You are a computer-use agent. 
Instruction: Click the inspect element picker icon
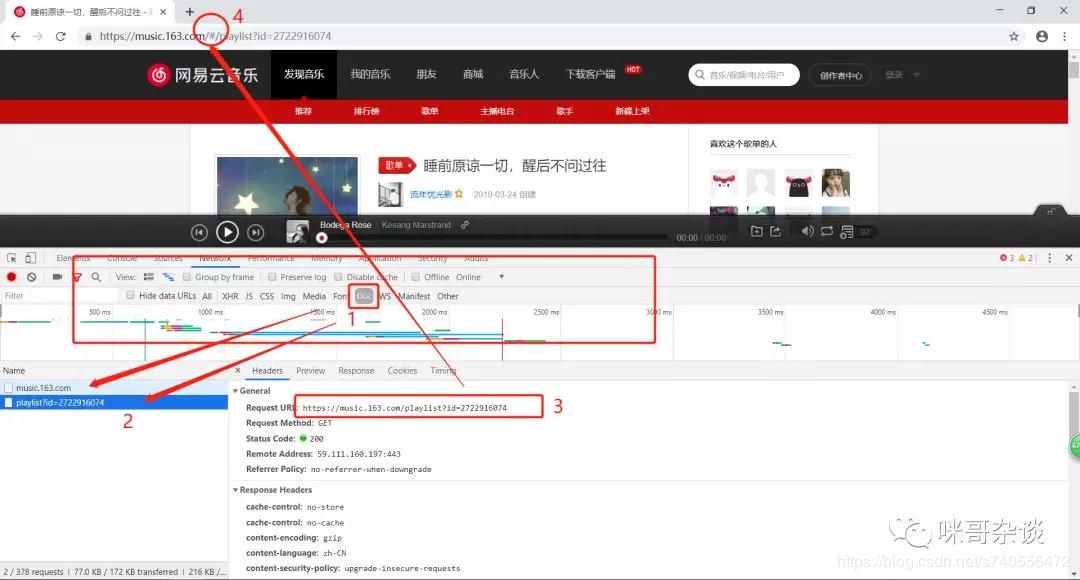click(x=10, y=258)
